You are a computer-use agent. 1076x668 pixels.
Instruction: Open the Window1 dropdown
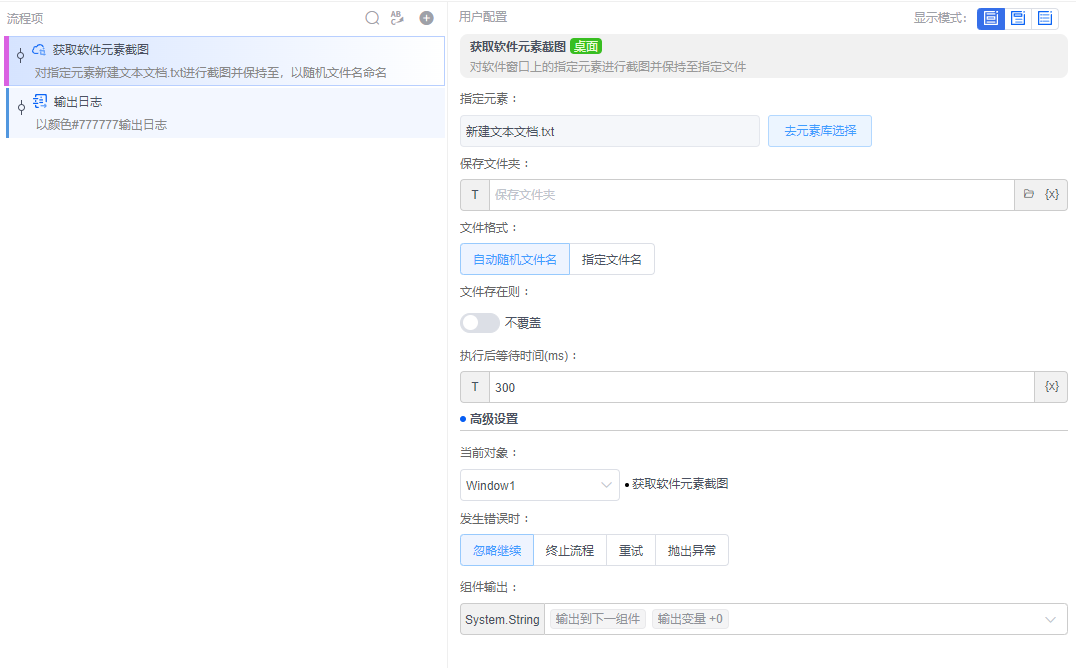tap(539, 484)
